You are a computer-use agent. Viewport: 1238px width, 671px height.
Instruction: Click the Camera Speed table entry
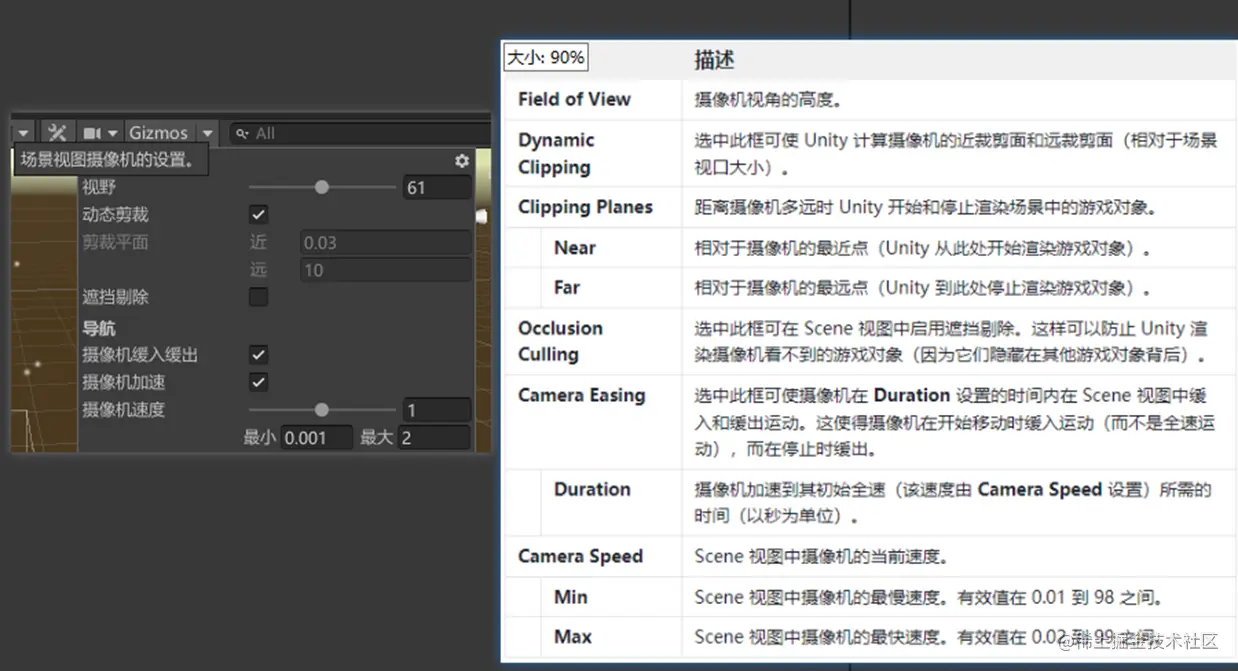[x=580, y=556]
